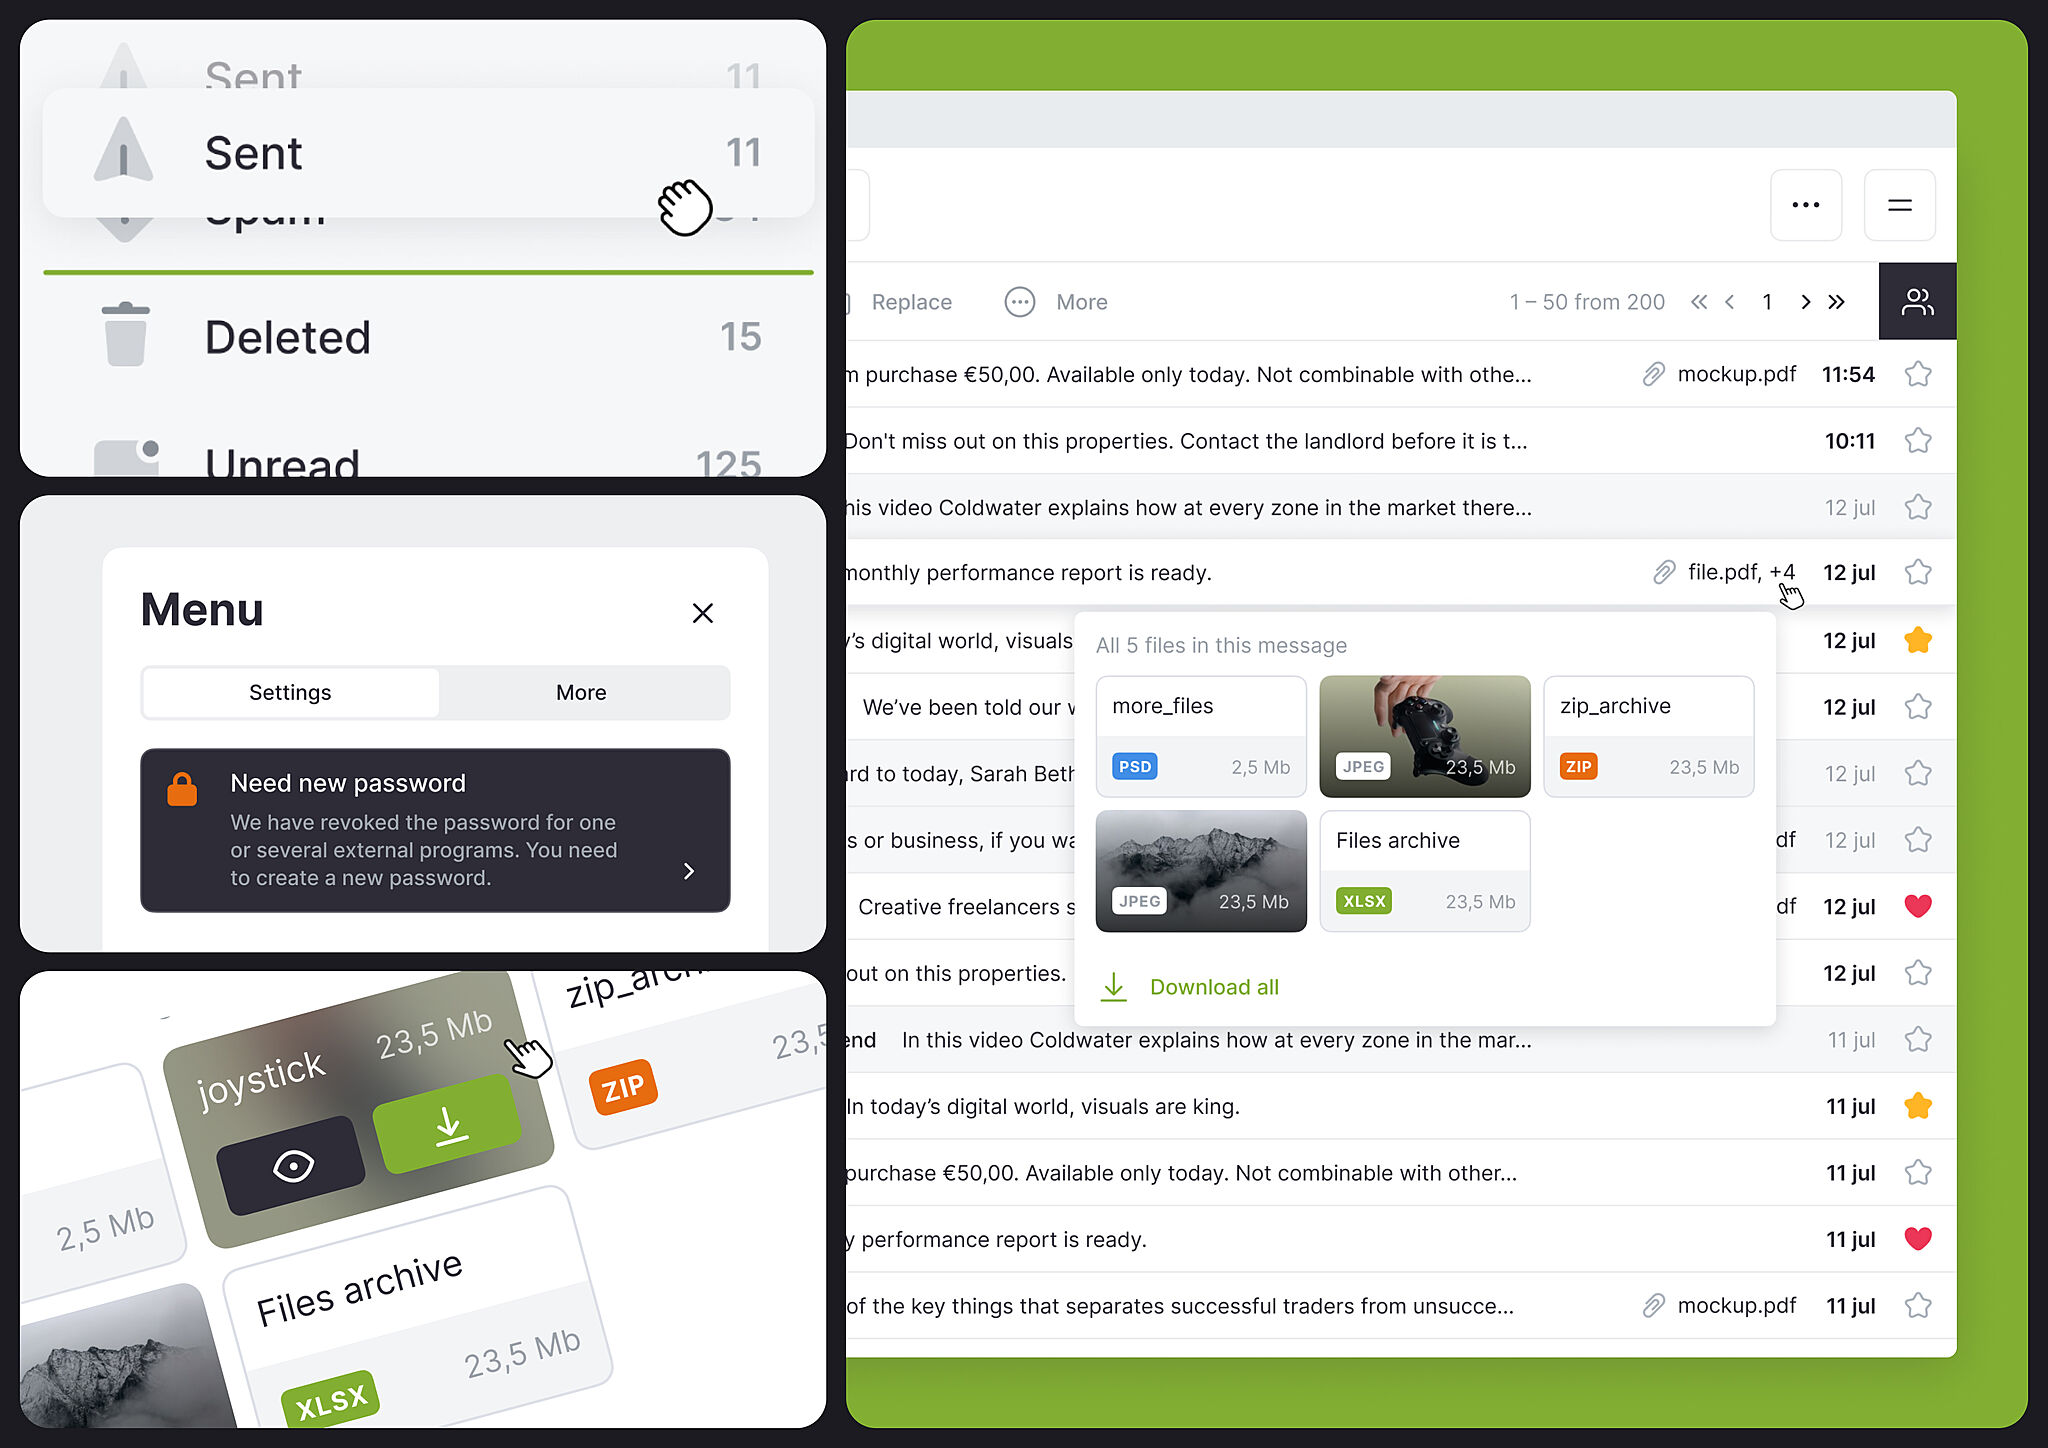Viewport: 2048px width, 1448px height.
Task: Unlike the Creative freelancers email heart
Action: 1918,906
